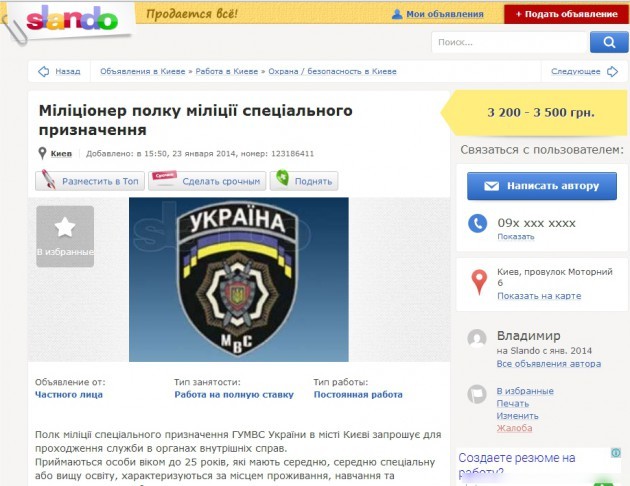The width and height of the screenshot is (630, 486).
Task: Add listing to favorites via star icon
Action: click(x=65, y=237)
